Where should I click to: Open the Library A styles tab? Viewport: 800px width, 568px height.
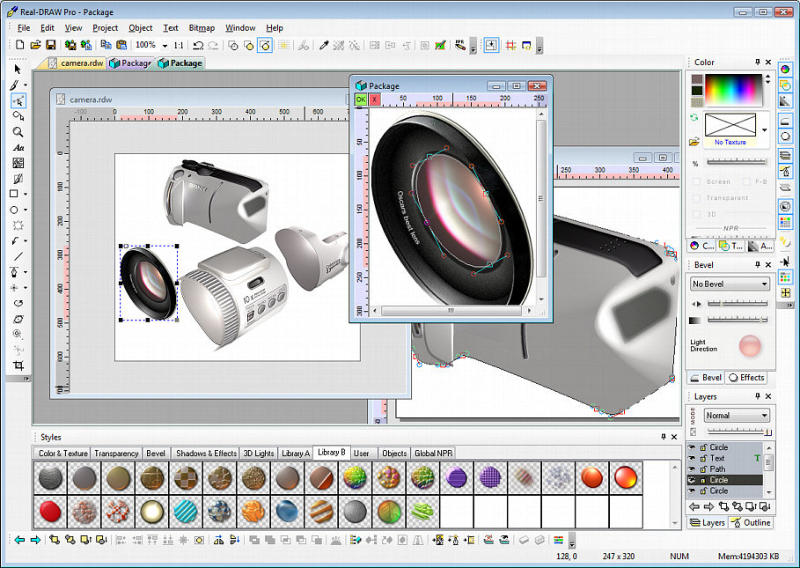295,453
